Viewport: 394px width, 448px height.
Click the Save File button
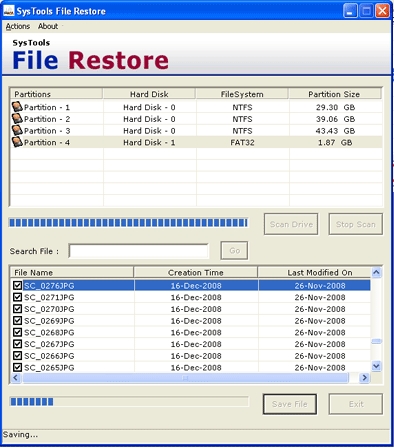point(290,404)
